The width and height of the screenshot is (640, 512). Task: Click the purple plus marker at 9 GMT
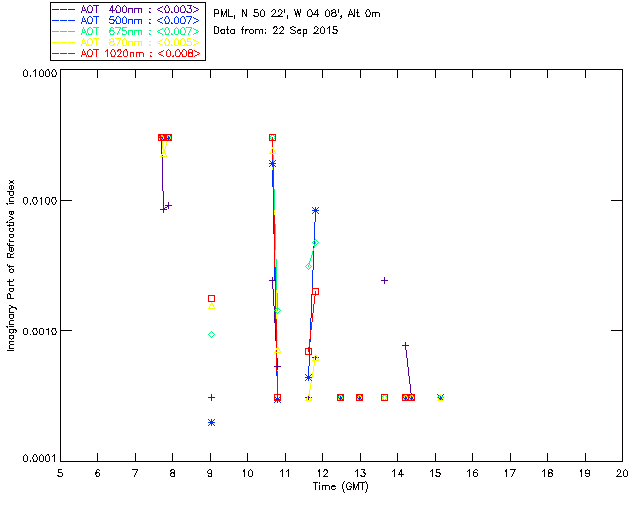coord(211,398)
